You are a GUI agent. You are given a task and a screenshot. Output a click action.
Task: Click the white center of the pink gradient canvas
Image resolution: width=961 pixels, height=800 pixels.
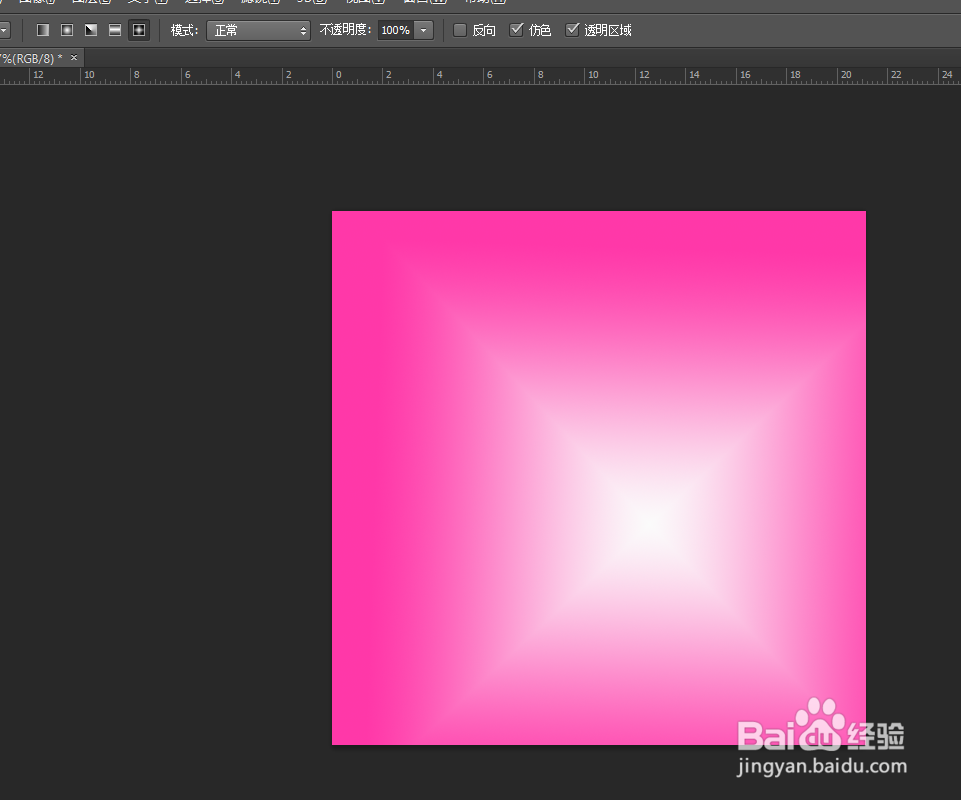pyautogui.click(x=652, y=522)
